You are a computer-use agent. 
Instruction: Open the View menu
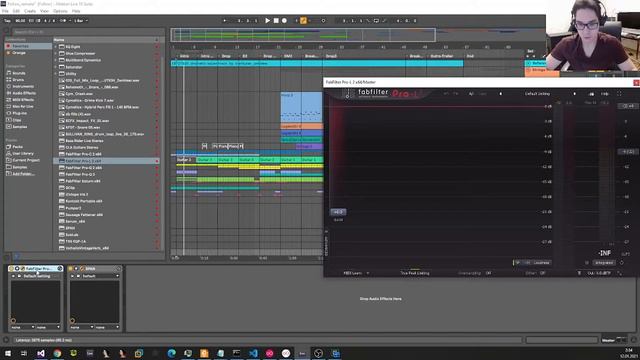[44, 11]
